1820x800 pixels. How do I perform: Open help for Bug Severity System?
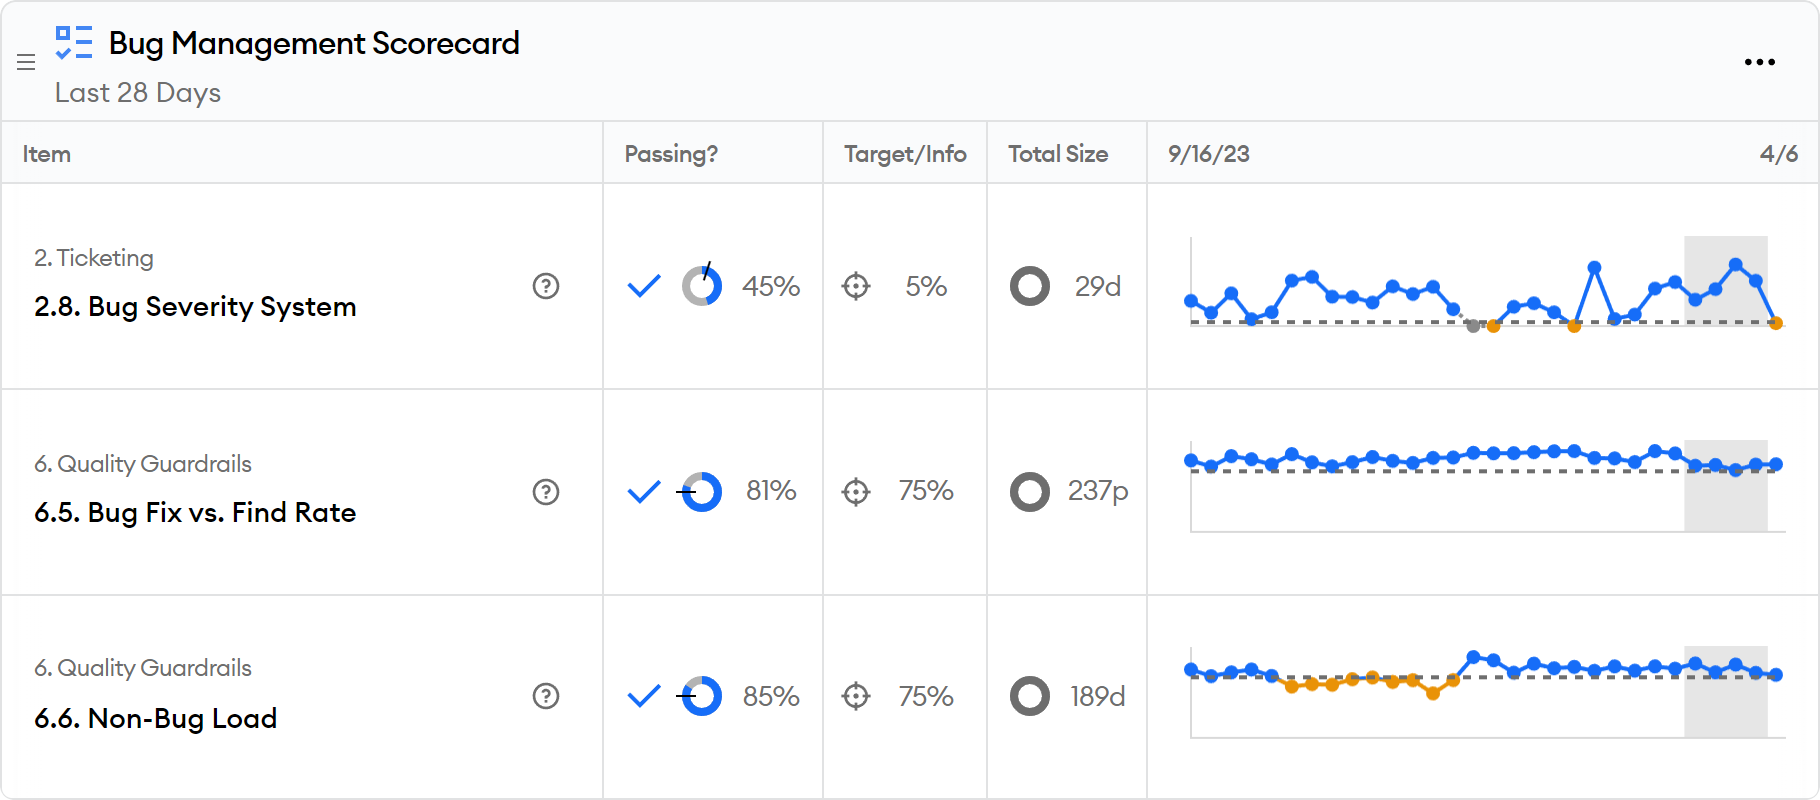tap(546, 286)
